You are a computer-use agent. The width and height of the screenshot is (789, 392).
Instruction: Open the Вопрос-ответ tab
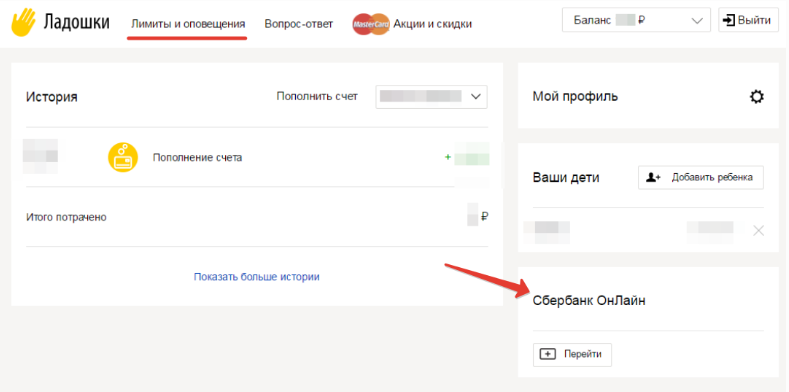coord(299,24)
